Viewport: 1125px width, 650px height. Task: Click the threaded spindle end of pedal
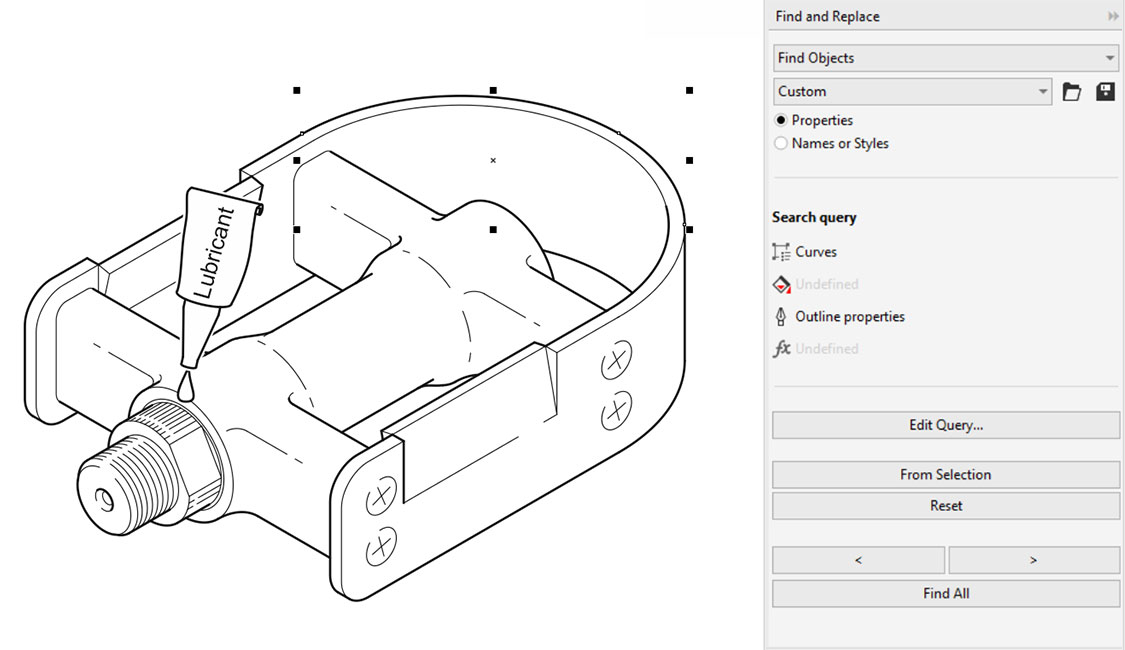click(x=126, y=485)
